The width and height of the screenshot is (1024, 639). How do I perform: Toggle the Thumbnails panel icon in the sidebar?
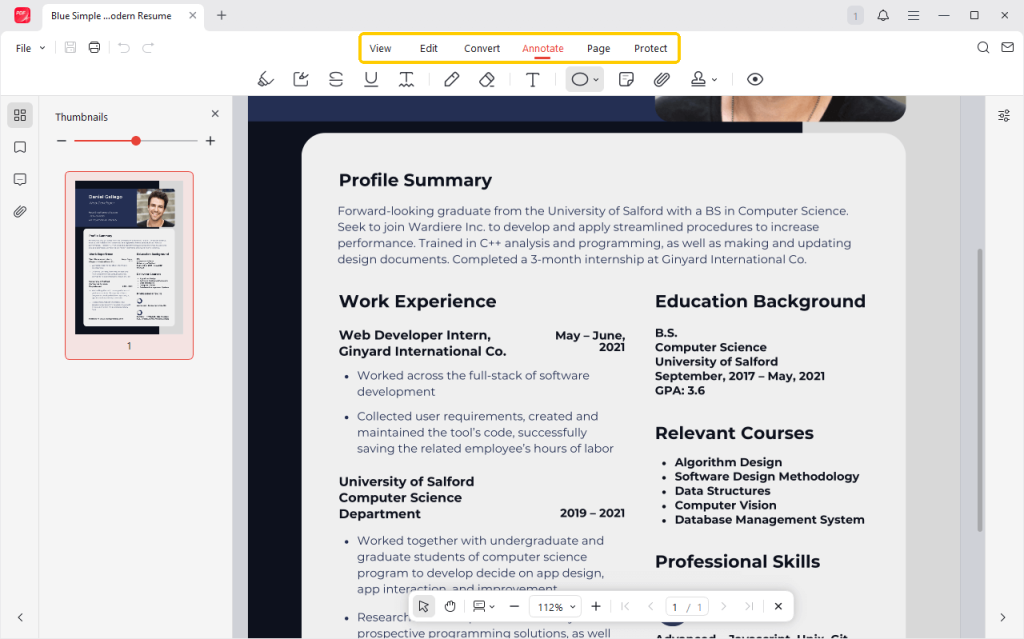(19, 114)
